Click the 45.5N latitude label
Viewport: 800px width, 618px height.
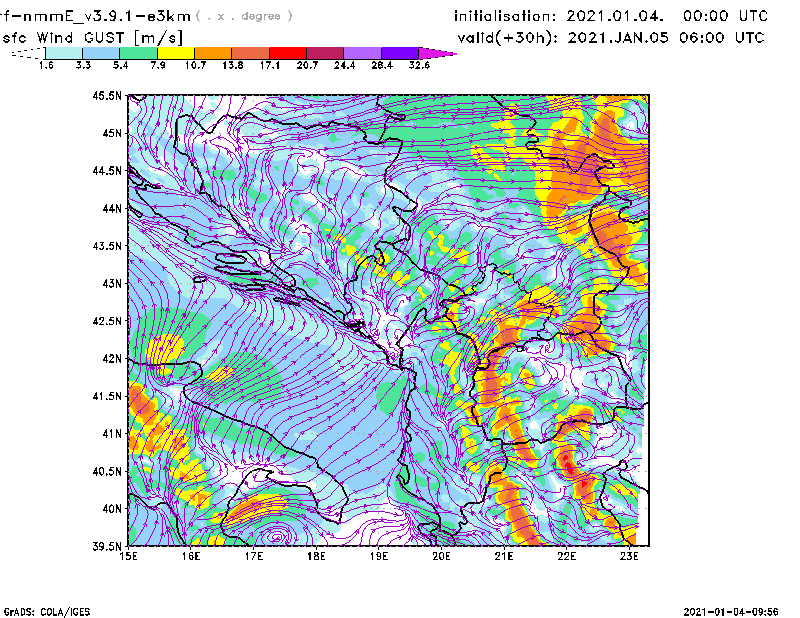107,95
